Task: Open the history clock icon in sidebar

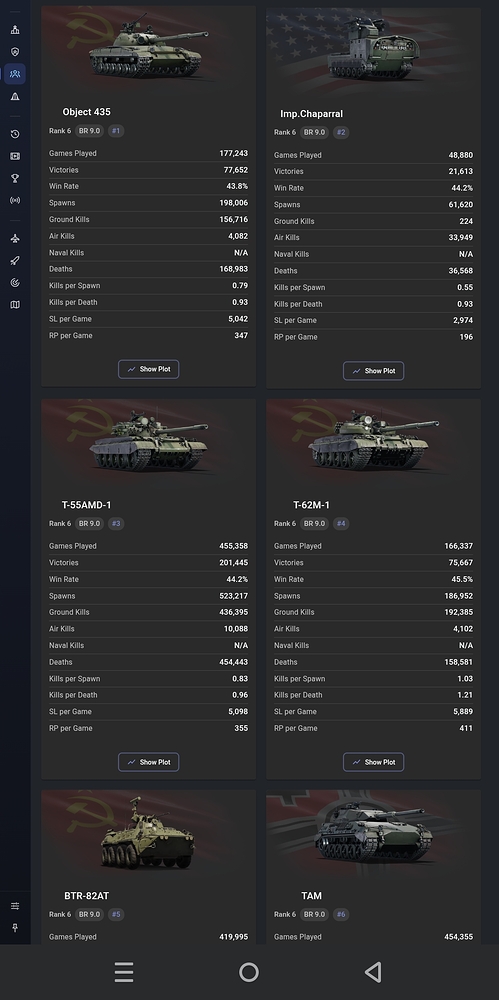Action: pos(15,134)
